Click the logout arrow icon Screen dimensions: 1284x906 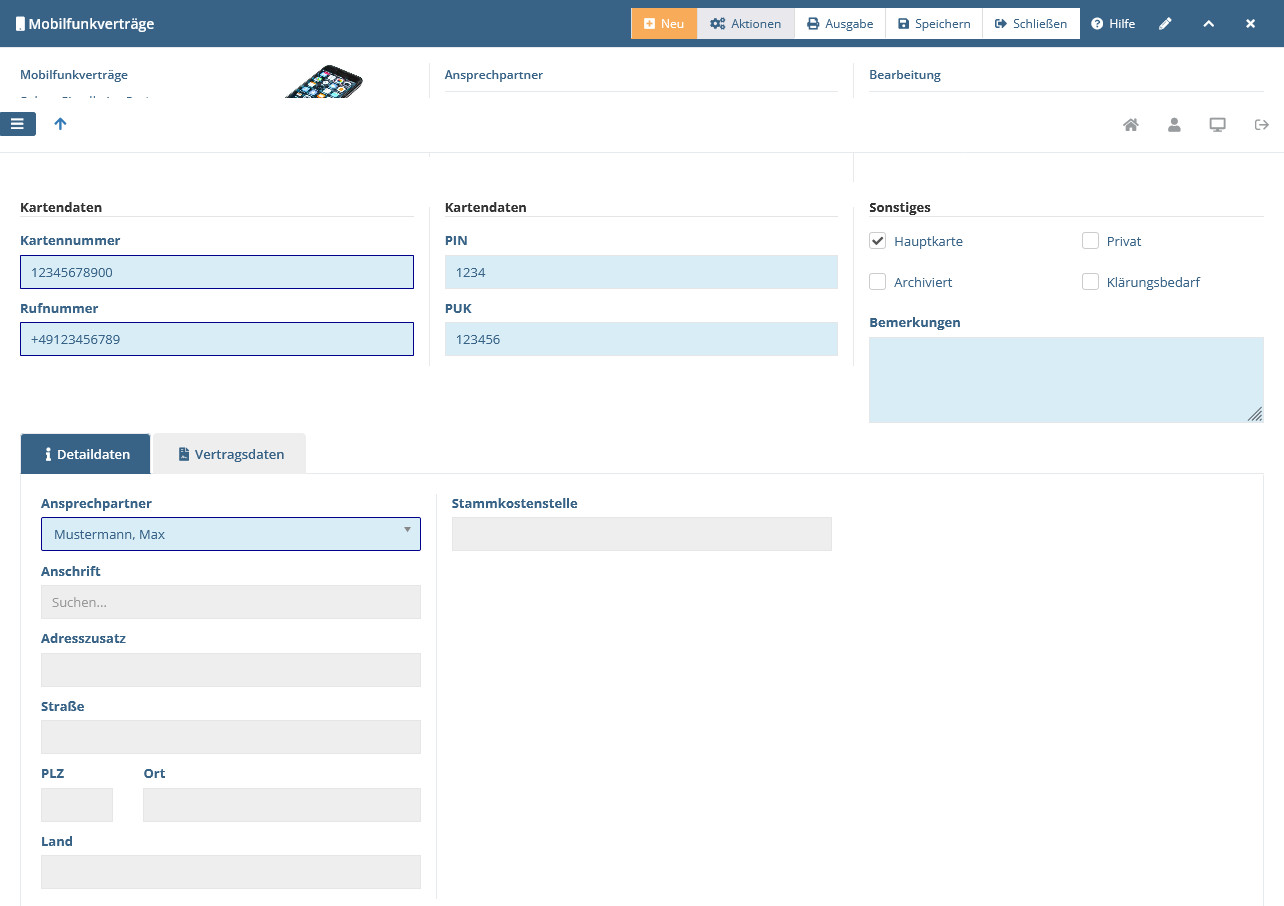(1261, 125)
